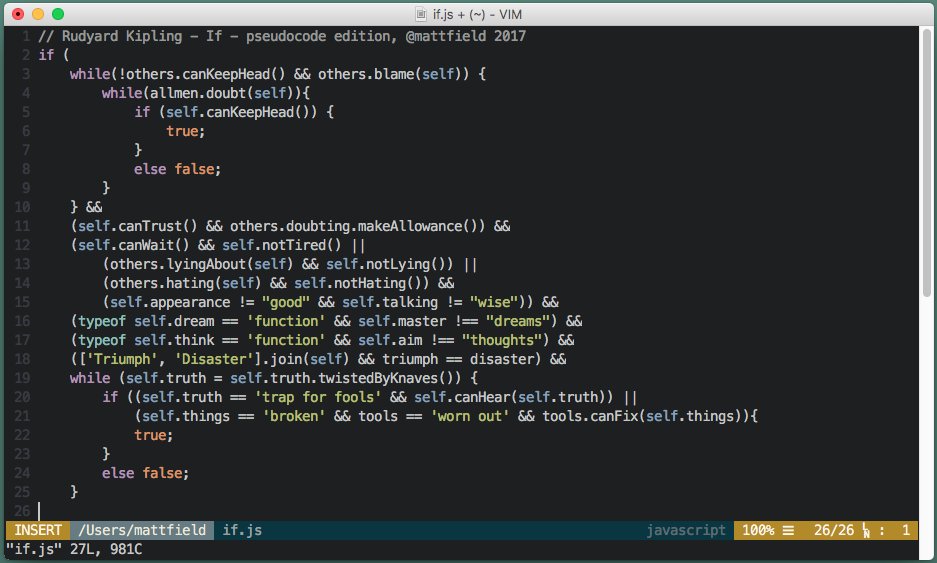Click 'true;' on line 6
This screenshot has height=563, width=937.
[186, 131]
